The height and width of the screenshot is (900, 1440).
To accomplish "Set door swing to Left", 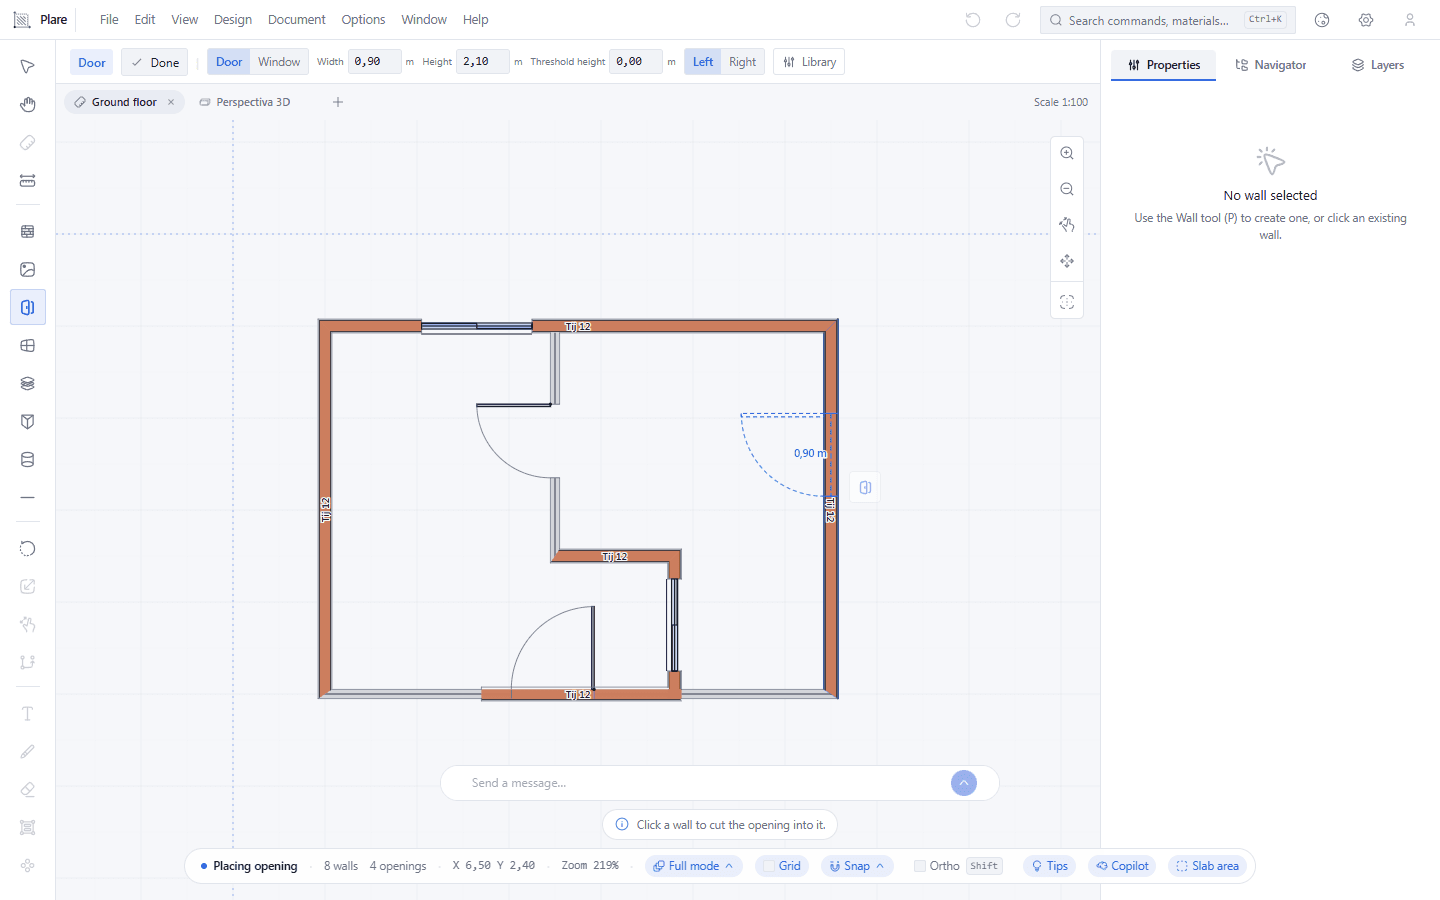I will point(703,62).
